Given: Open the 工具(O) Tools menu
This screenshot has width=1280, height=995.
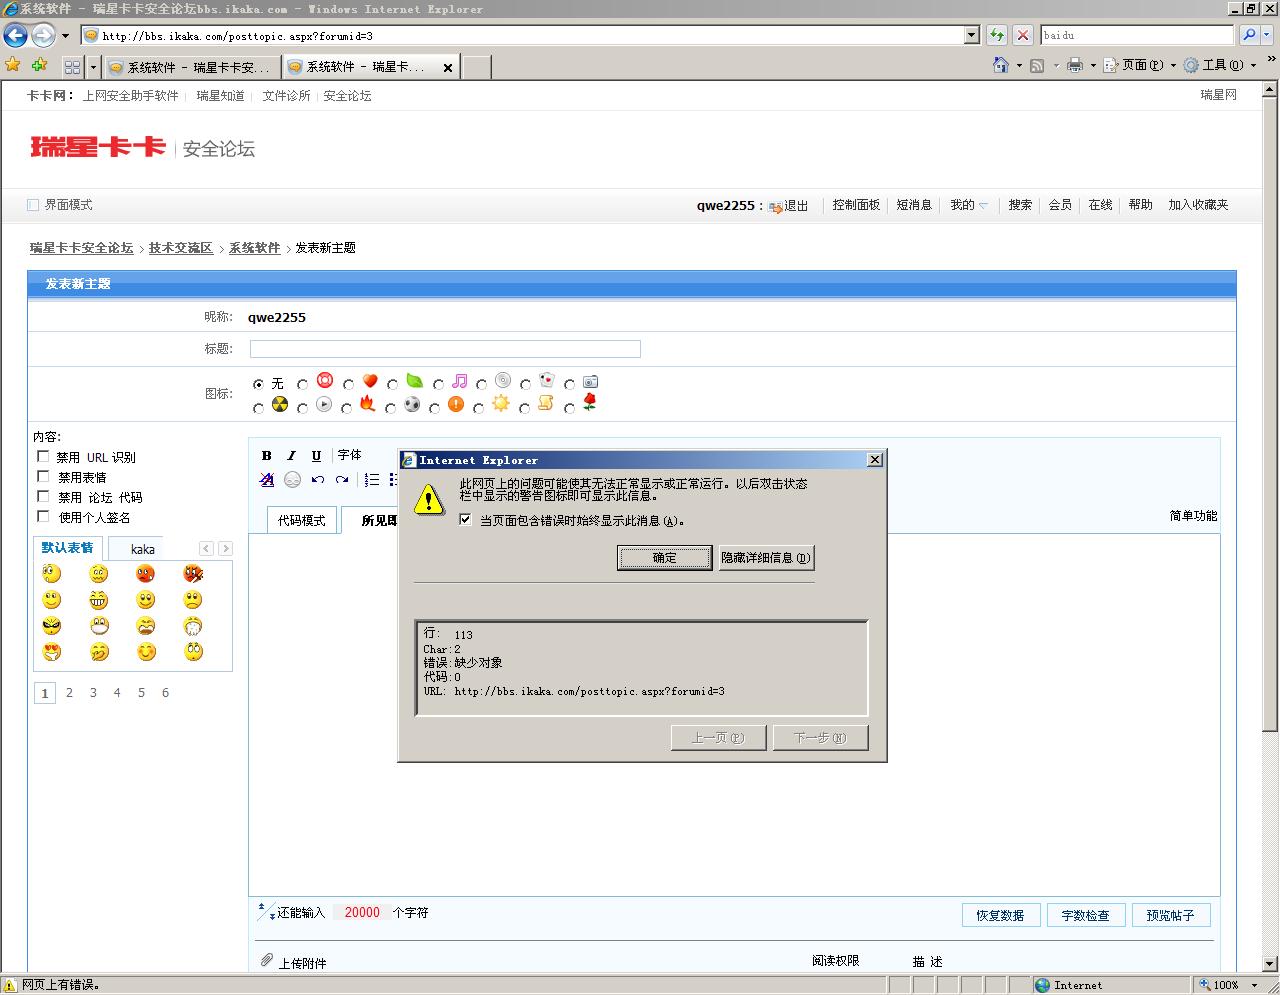Looking at the screenshot, I should coord(1219,65).
